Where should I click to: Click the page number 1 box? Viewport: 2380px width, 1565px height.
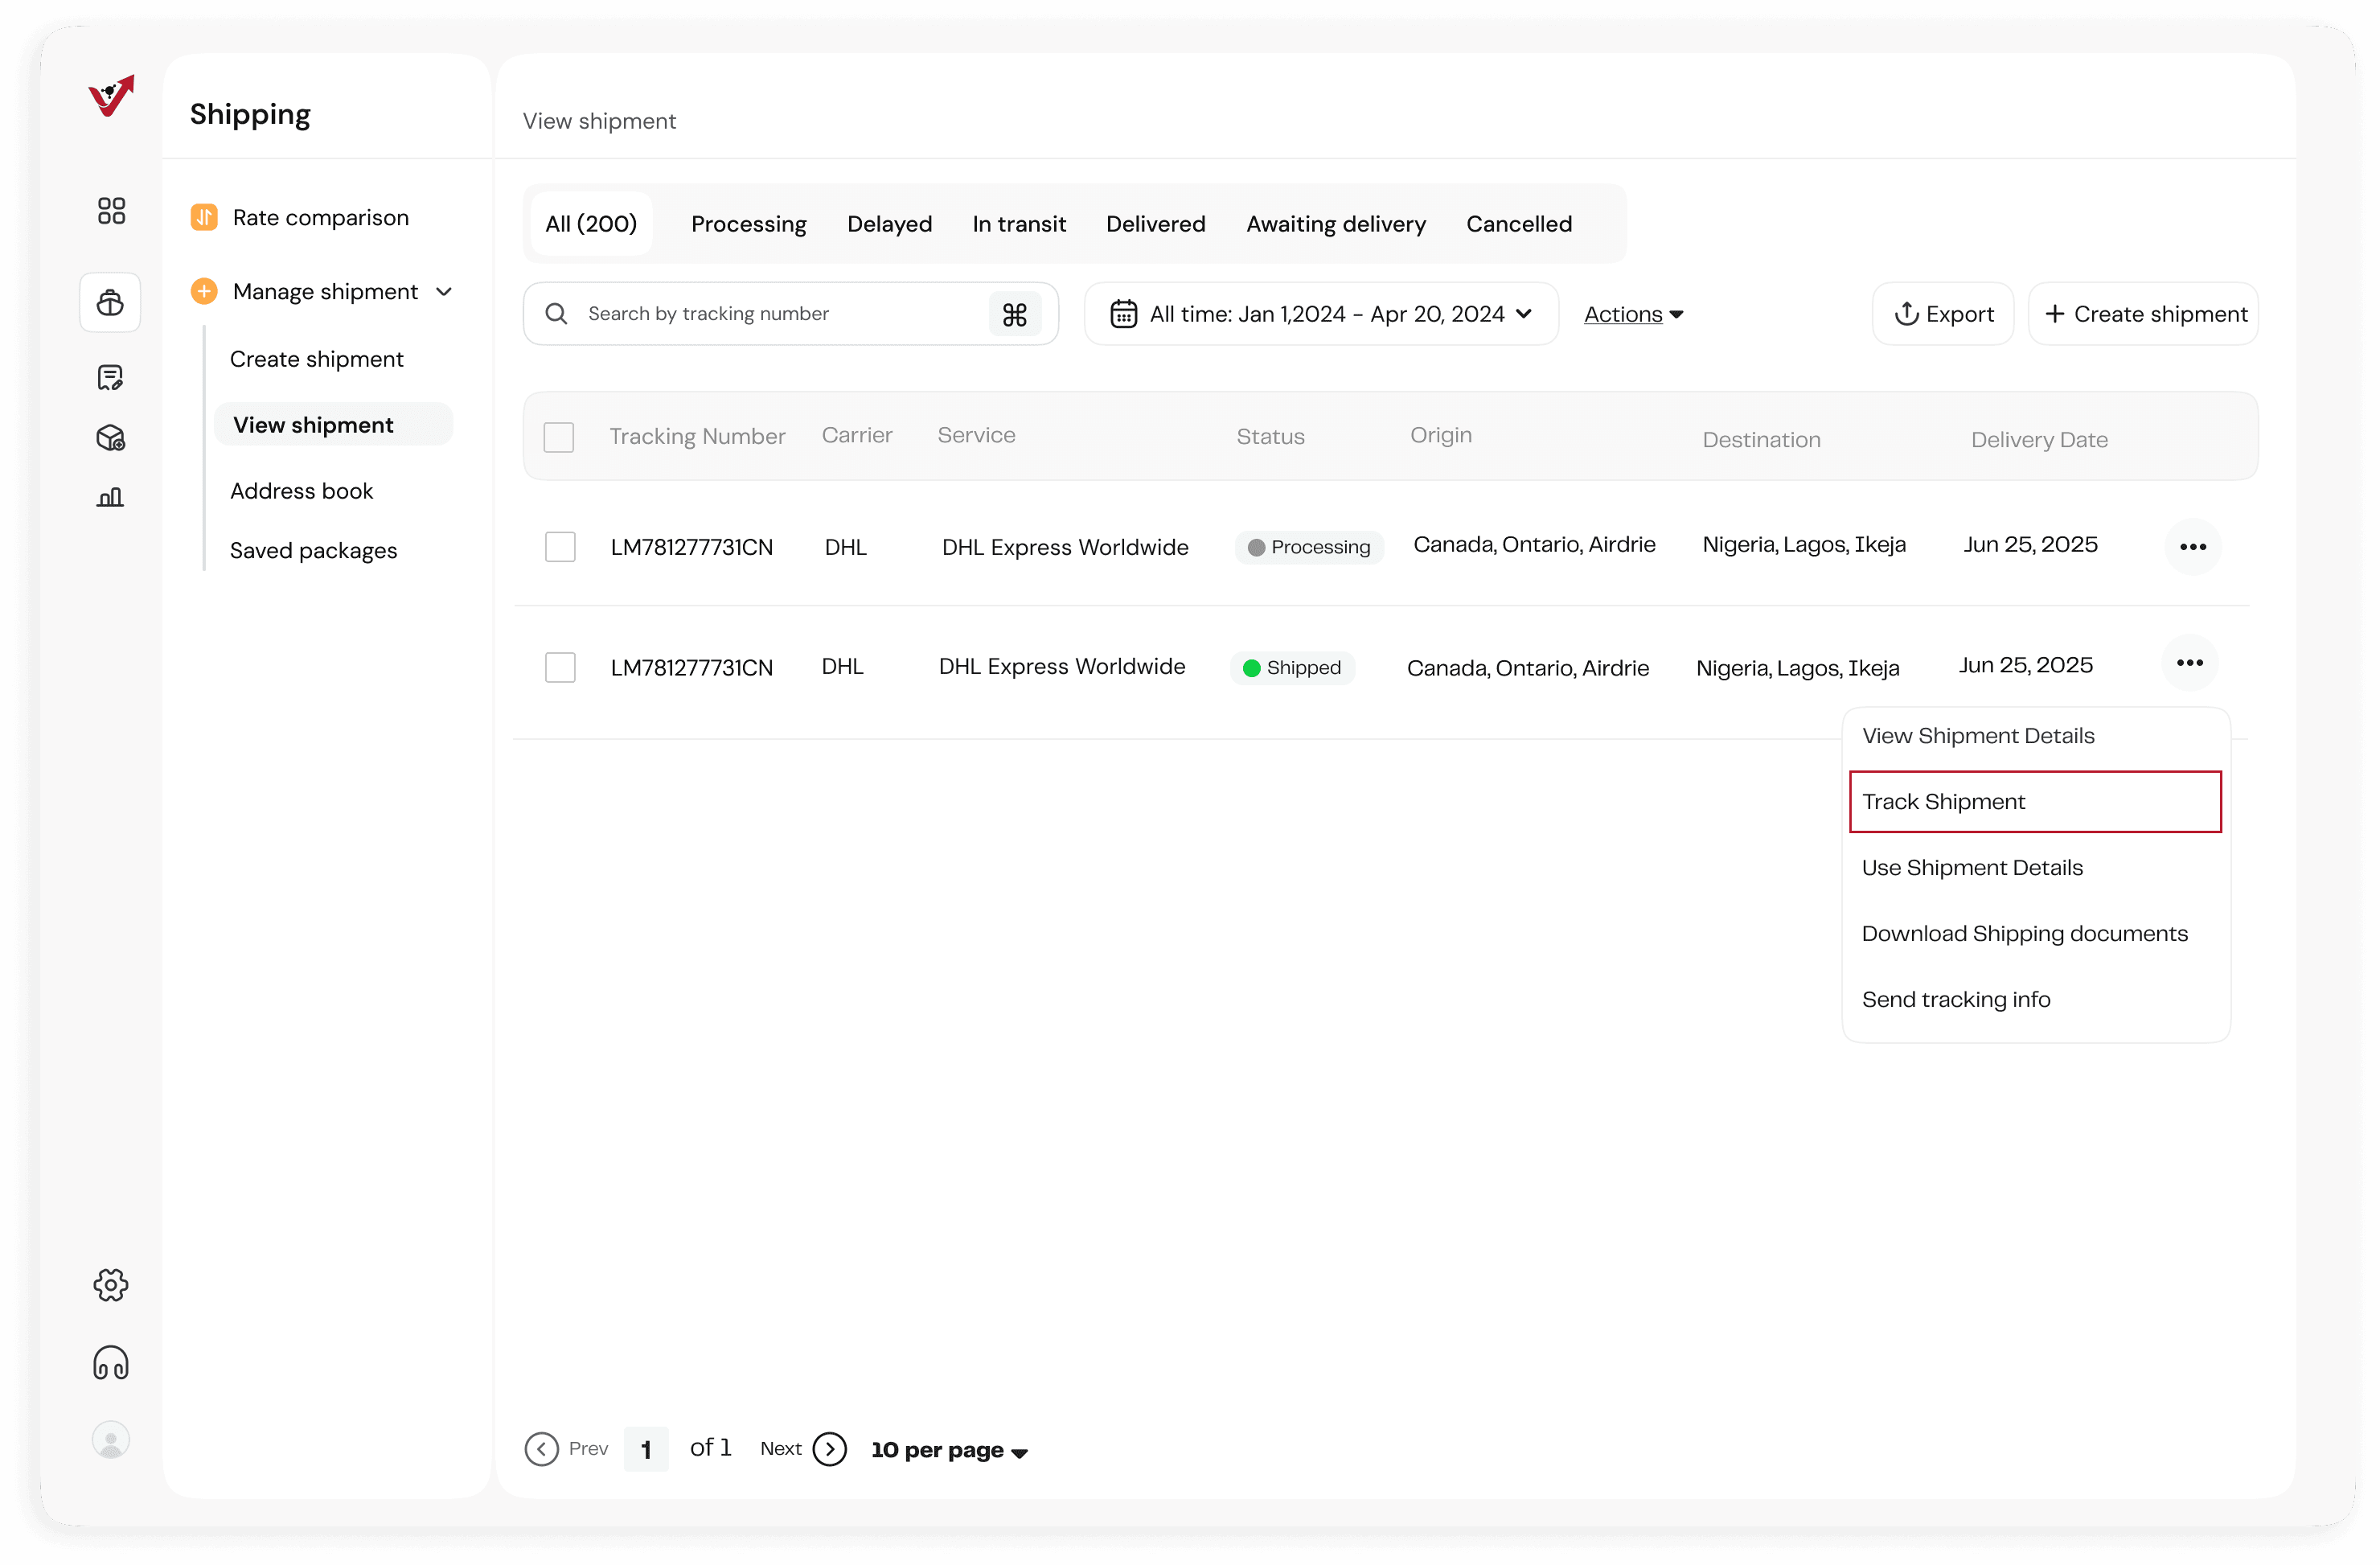[x=646, y=1449]
